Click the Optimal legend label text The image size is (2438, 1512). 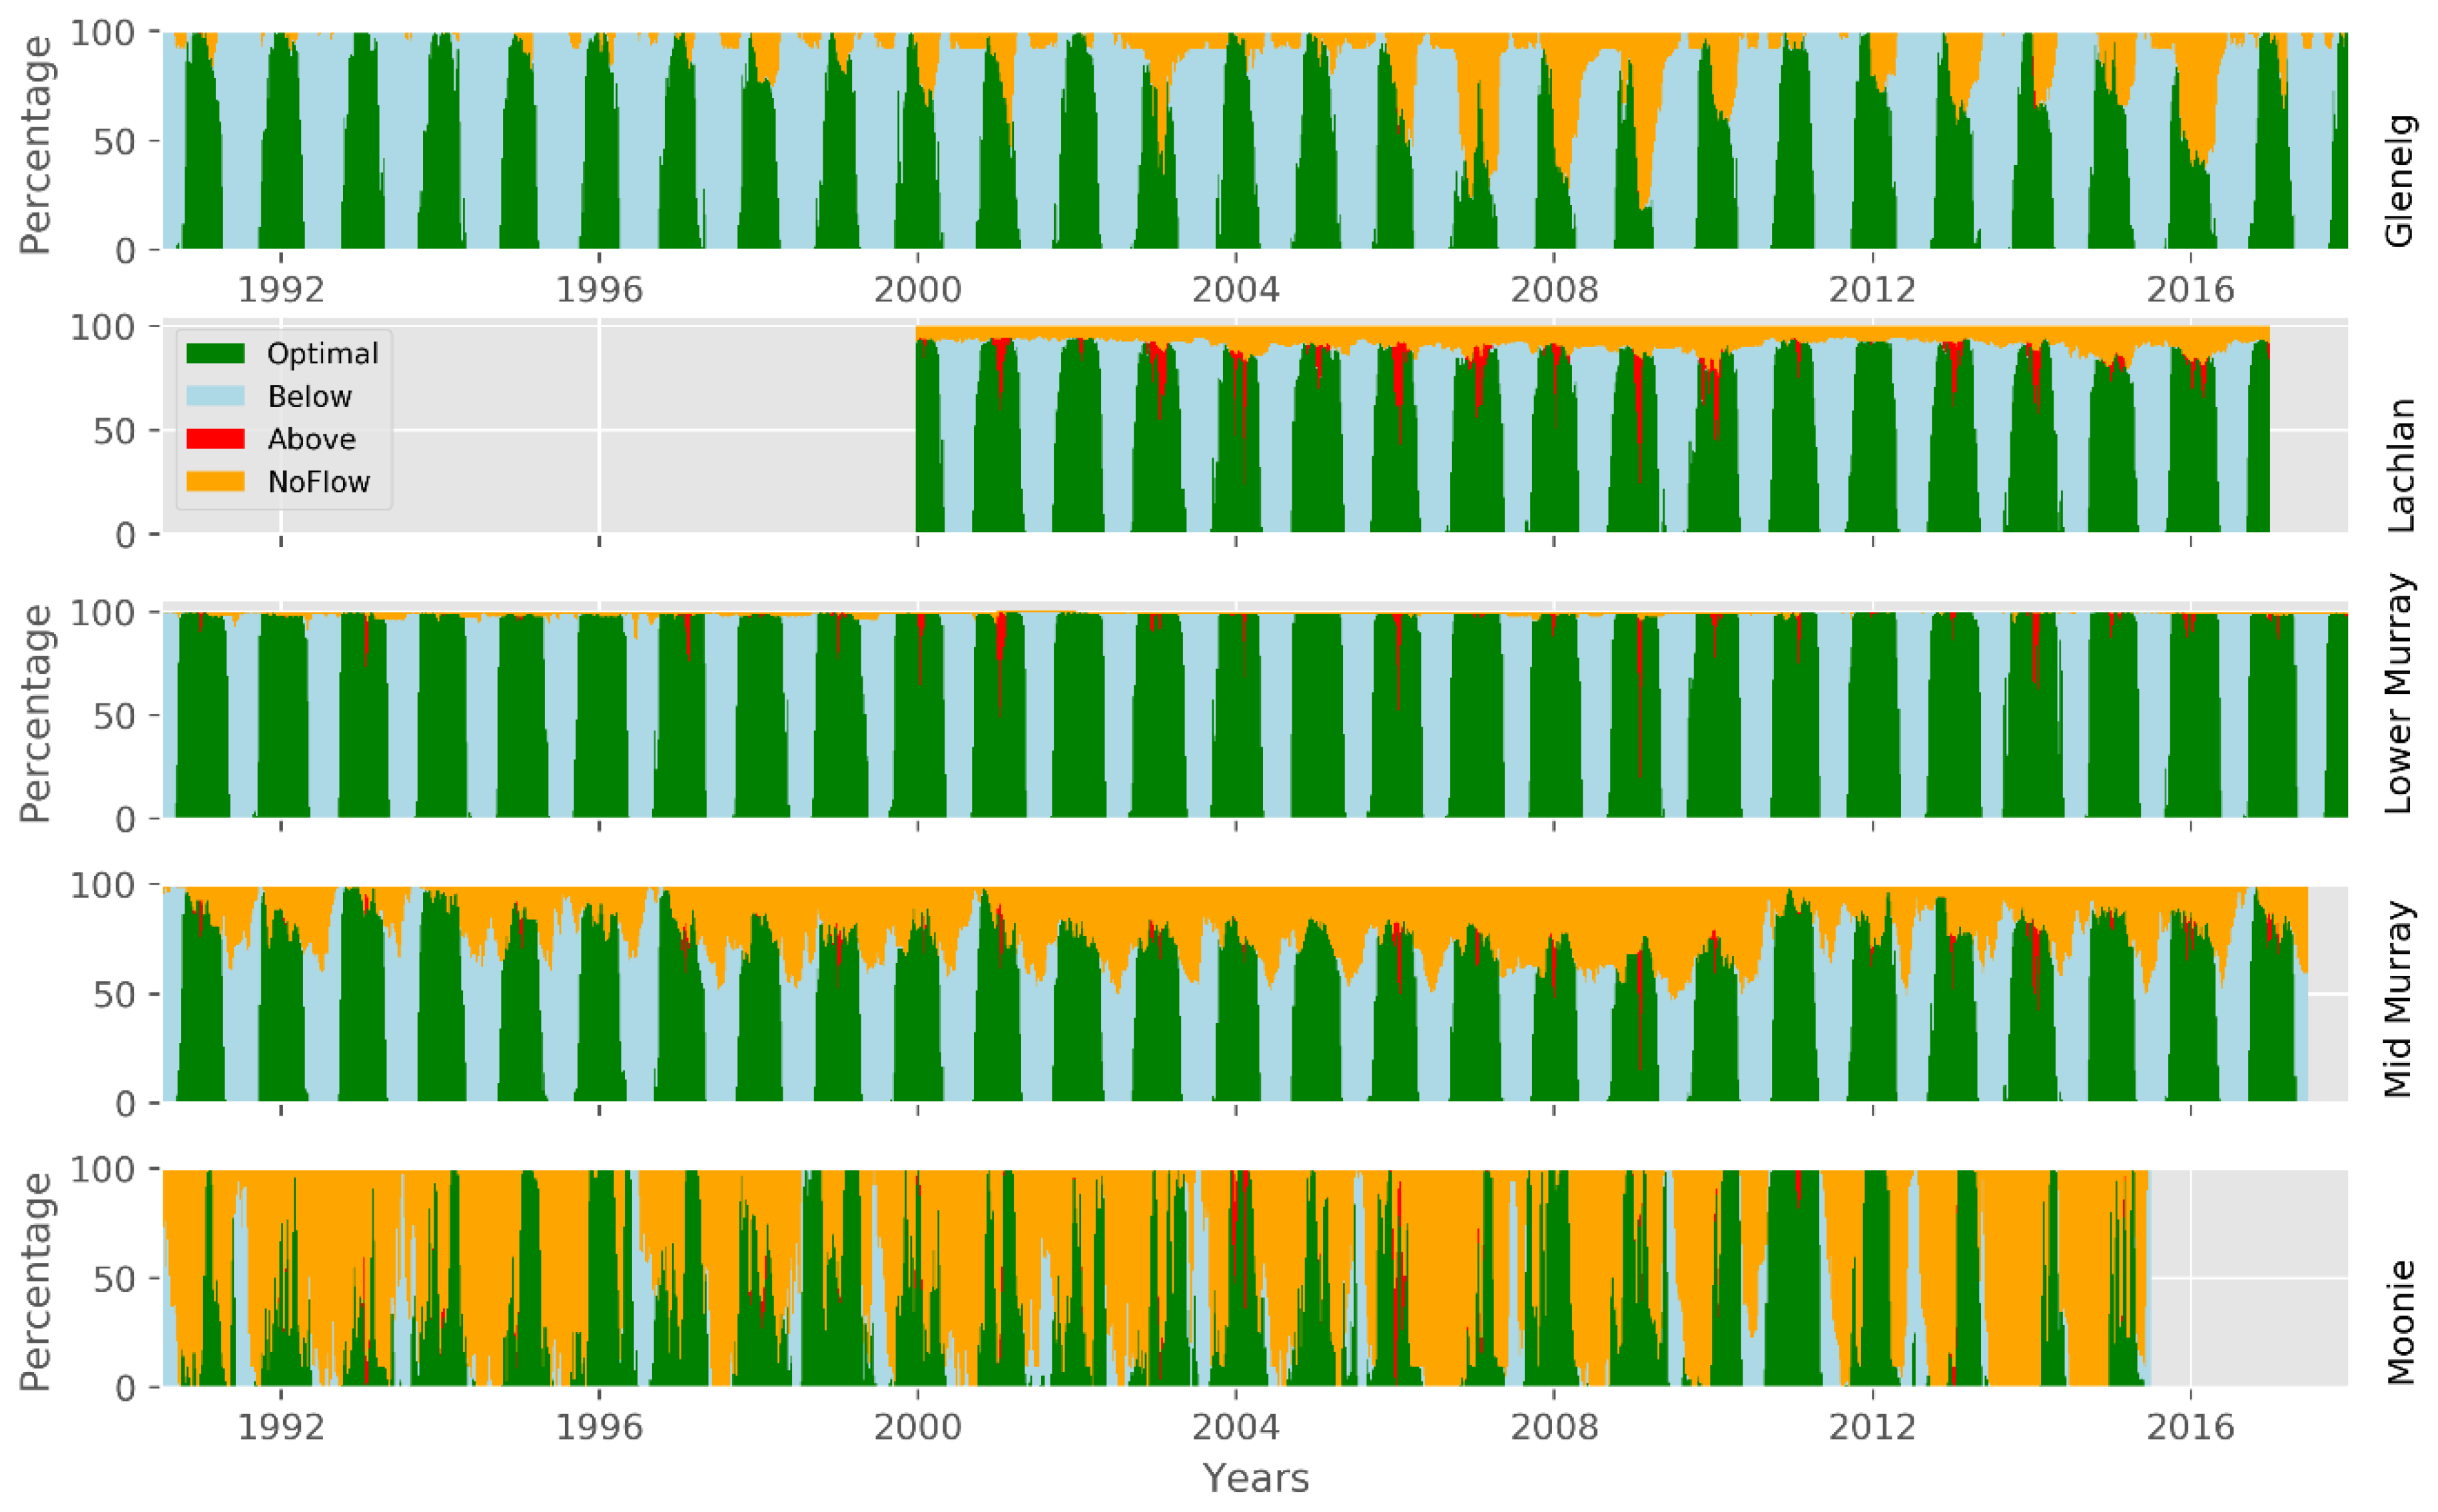tap(322, 353)
